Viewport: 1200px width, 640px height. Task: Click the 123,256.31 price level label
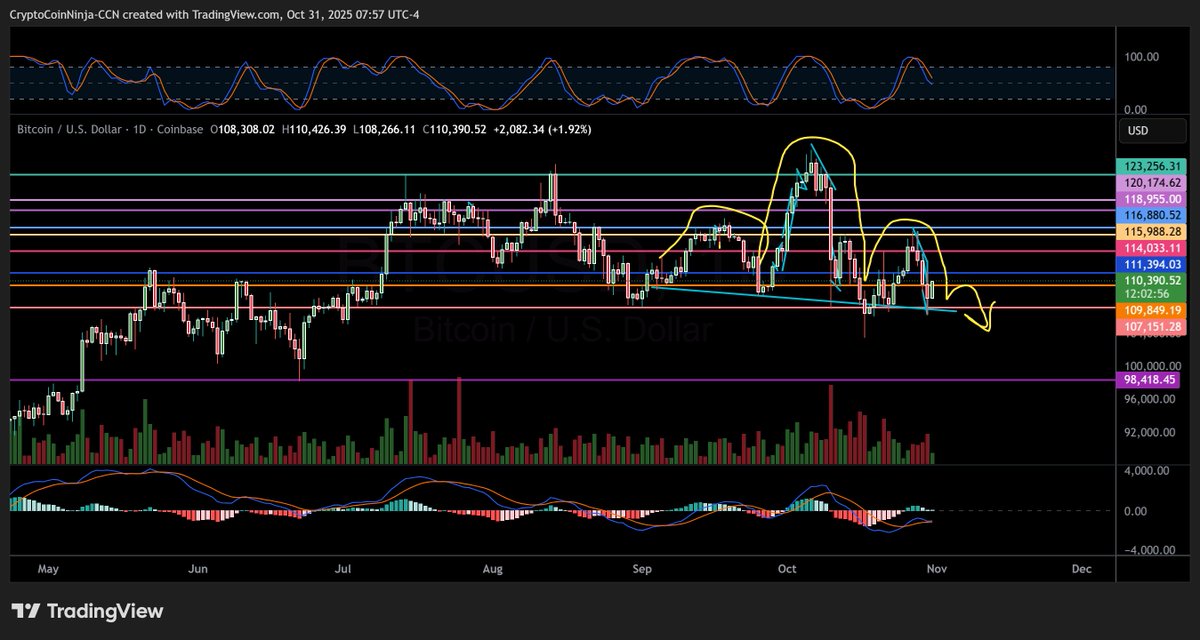1150,166
